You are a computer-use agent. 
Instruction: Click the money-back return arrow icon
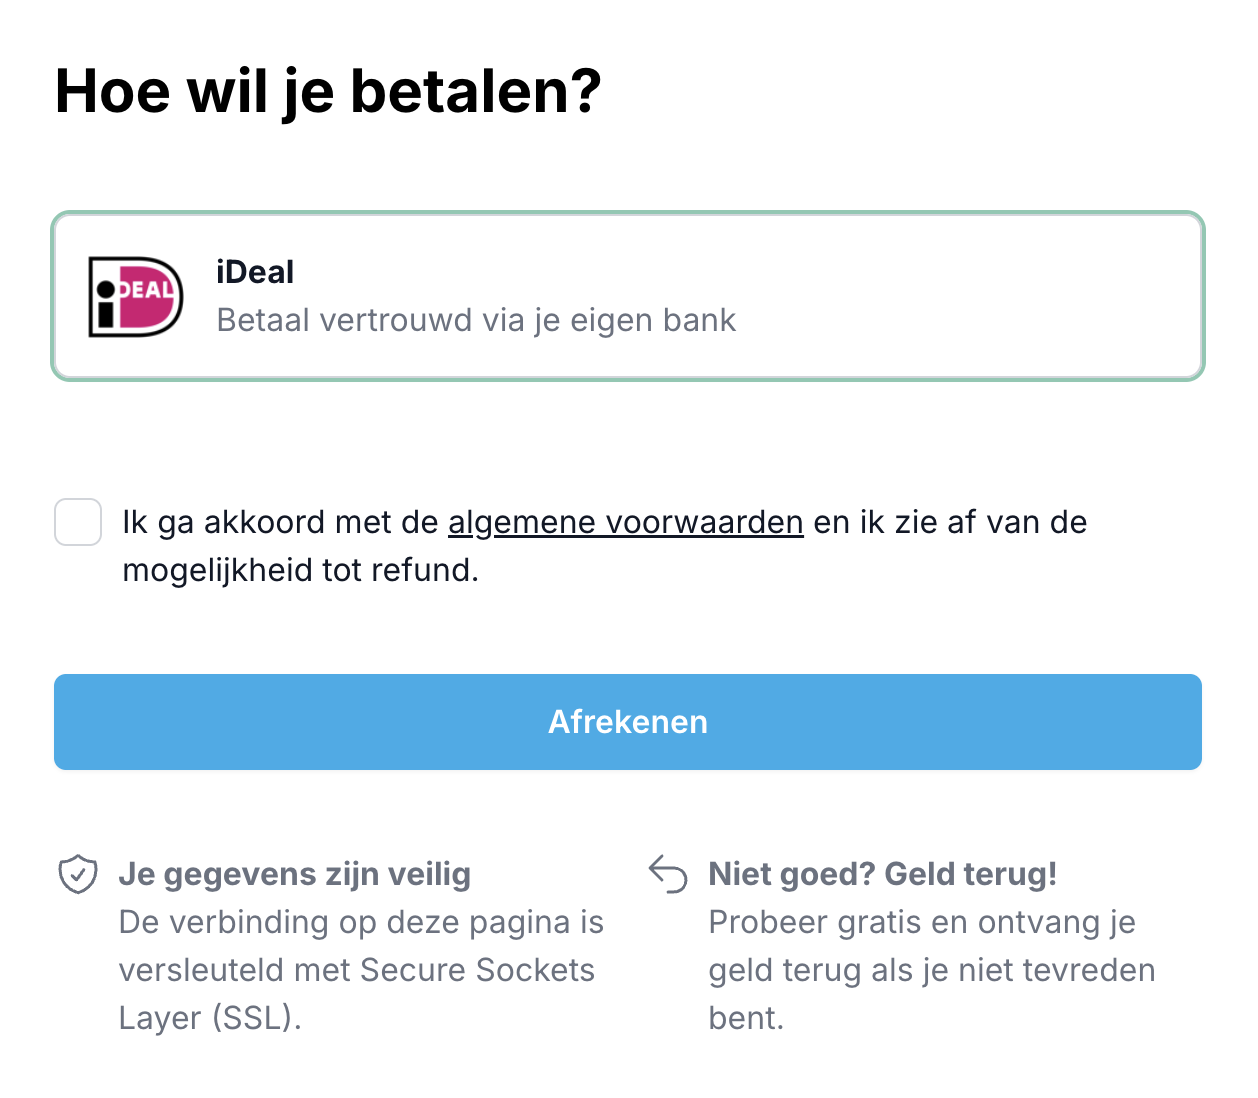[668, 874]
